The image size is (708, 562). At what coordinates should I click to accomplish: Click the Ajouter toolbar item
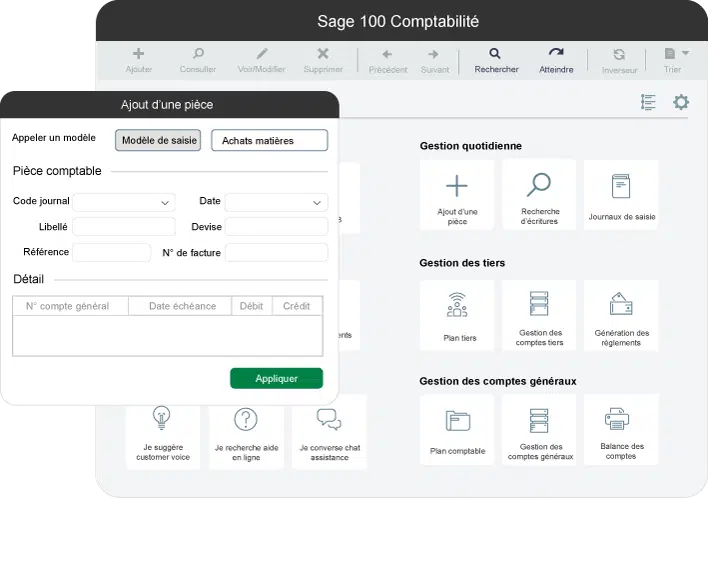pos(138,59)
